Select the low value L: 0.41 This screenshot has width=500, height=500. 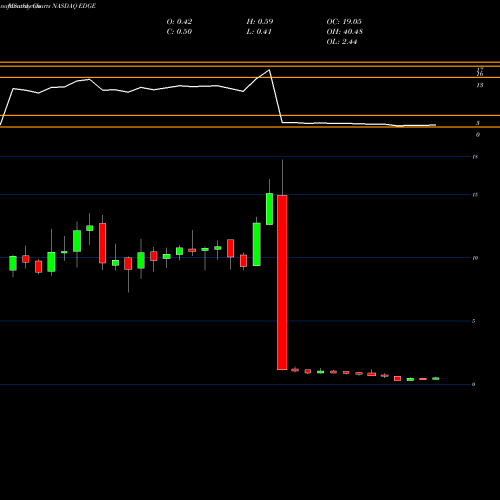(x=259, y=32)
